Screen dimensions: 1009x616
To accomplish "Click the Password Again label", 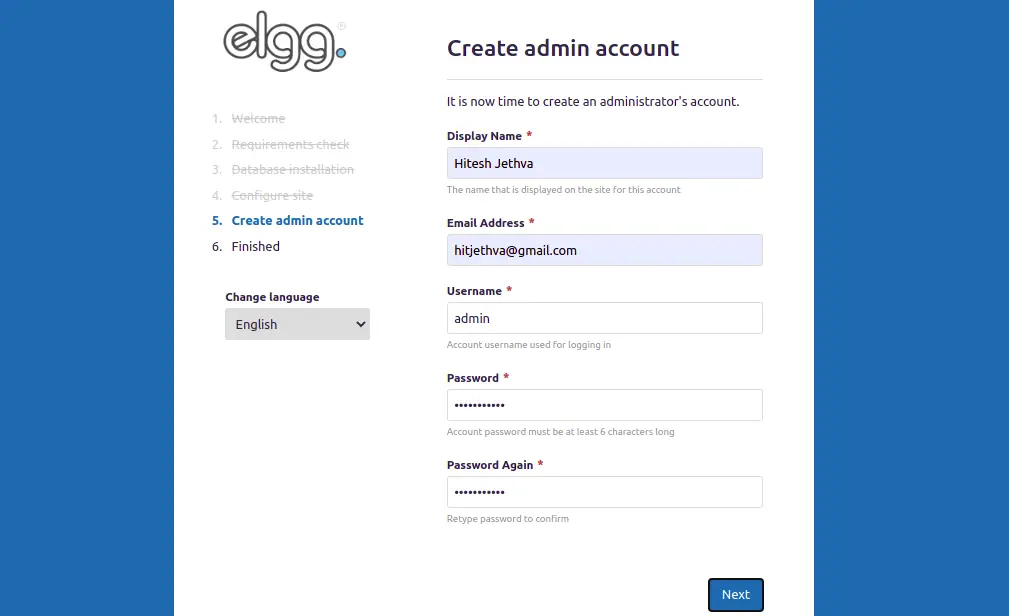I will [x=490, y=465].
